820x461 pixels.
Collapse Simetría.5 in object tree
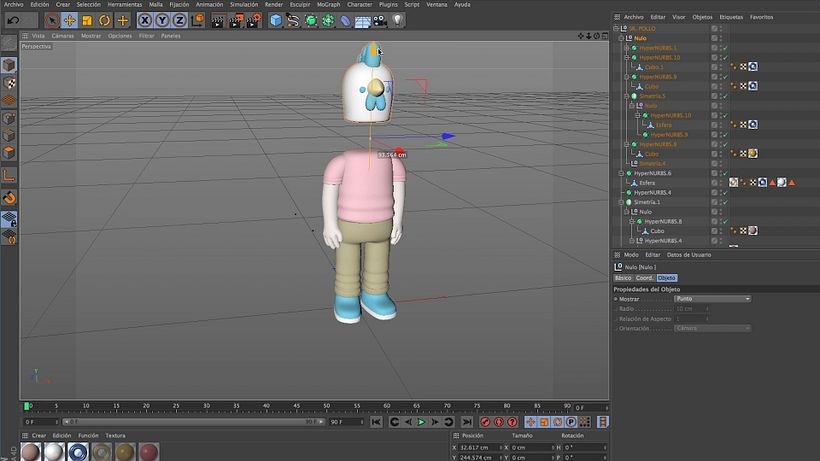(x=627, y=96)
